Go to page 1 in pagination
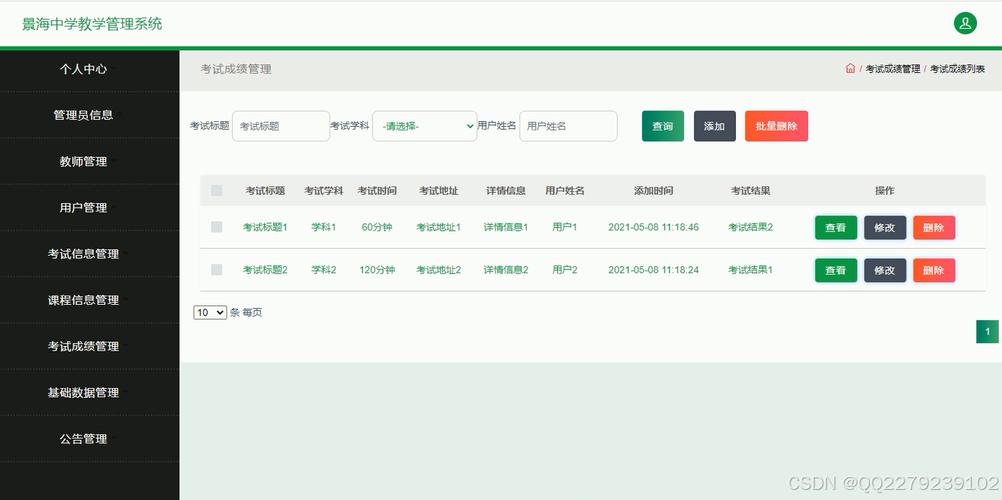Screen dimensions: 1002x500 pyautogui.click(x=987, y=332)
